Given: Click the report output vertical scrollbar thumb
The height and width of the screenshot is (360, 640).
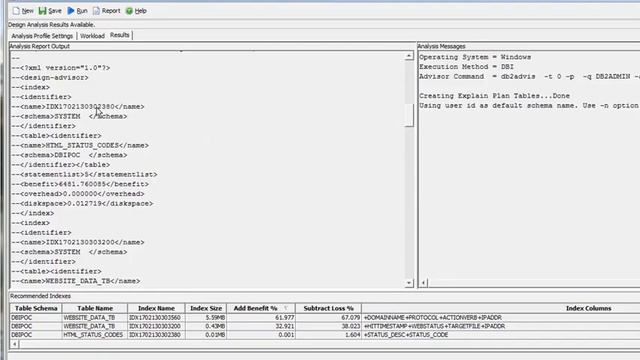Looking at the screenshot, I should tap(409, 115).
